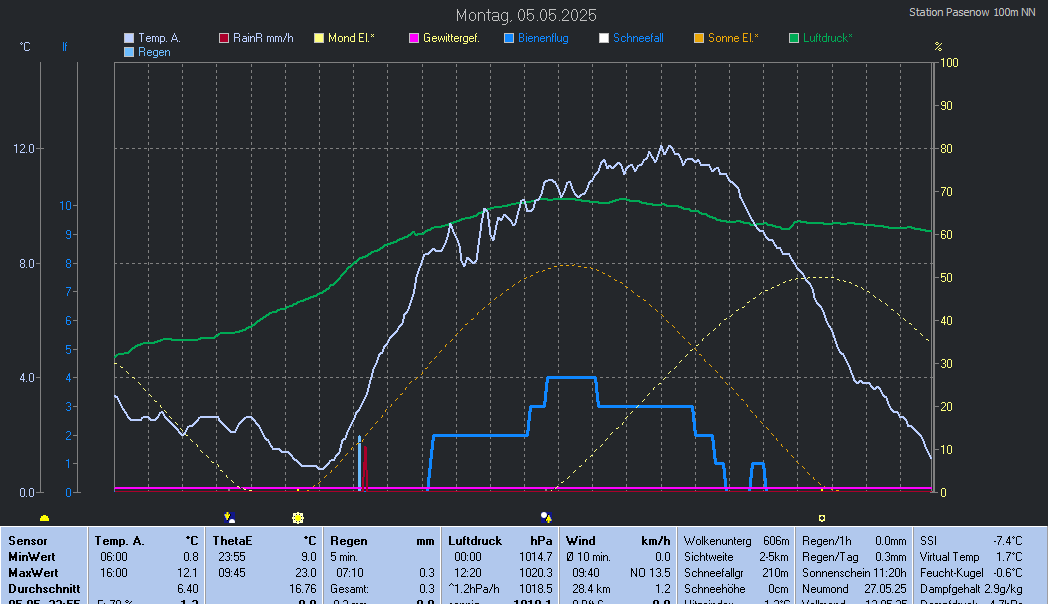Click the 12.0 temperature axis tick

click(x=23, y=148)
